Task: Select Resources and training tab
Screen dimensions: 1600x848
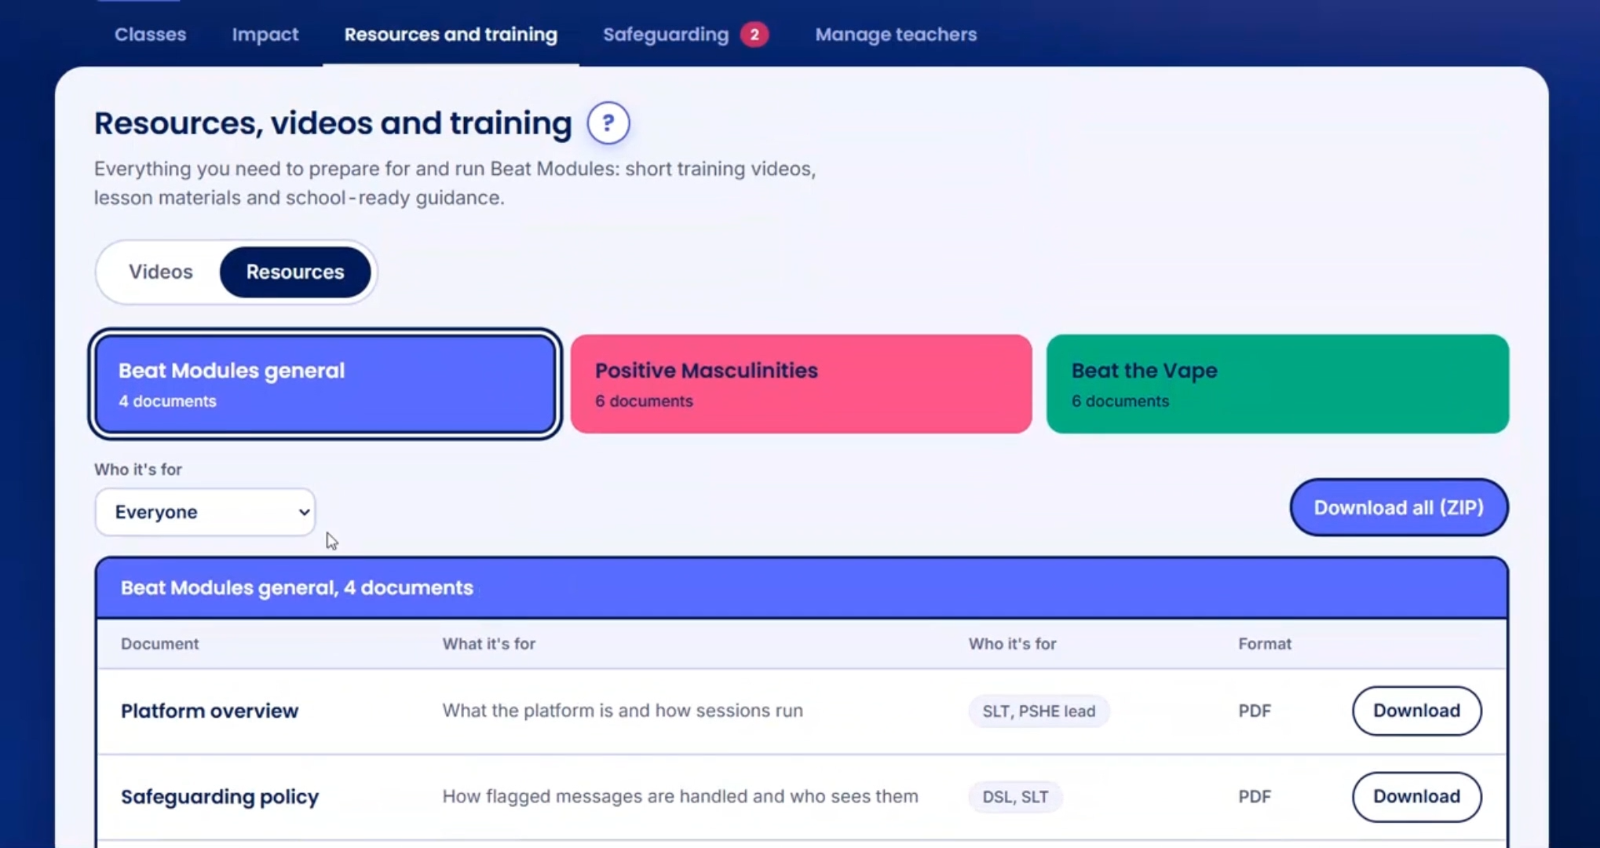Action: [x=451, y=35]
